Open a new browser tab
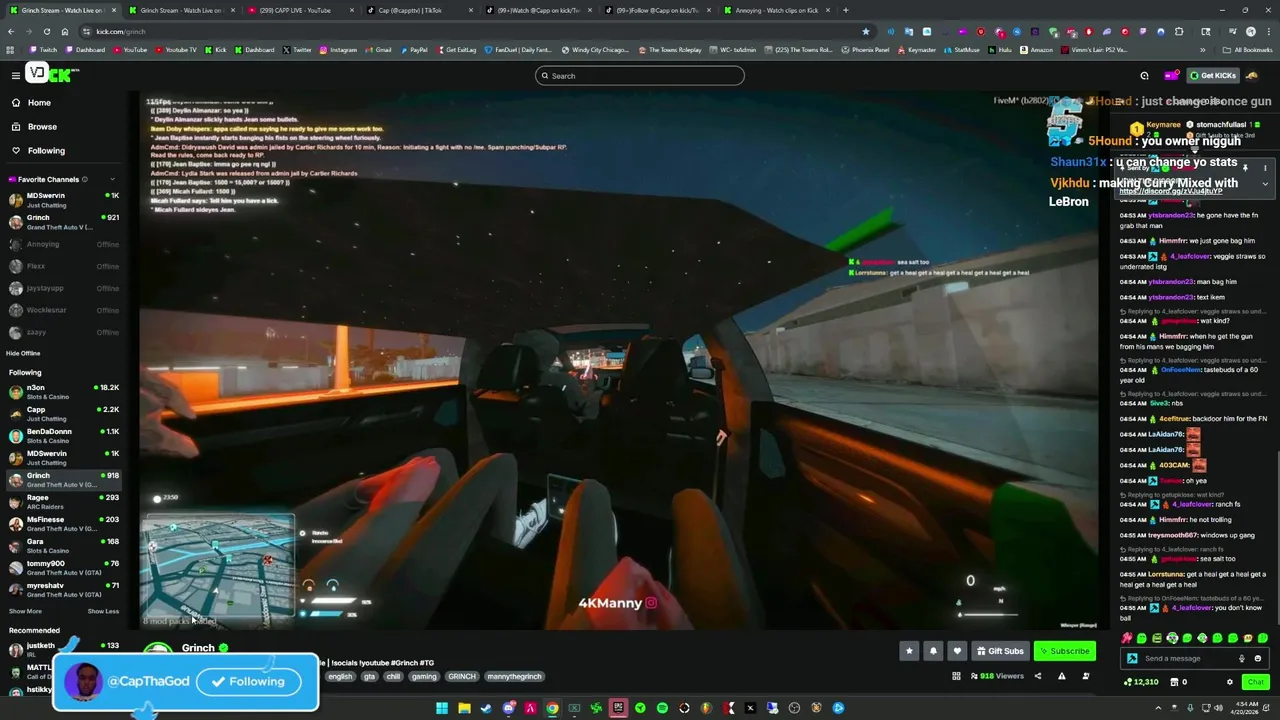The height and width of the screenshot is (720, 1280). click(x=846, y=10)
